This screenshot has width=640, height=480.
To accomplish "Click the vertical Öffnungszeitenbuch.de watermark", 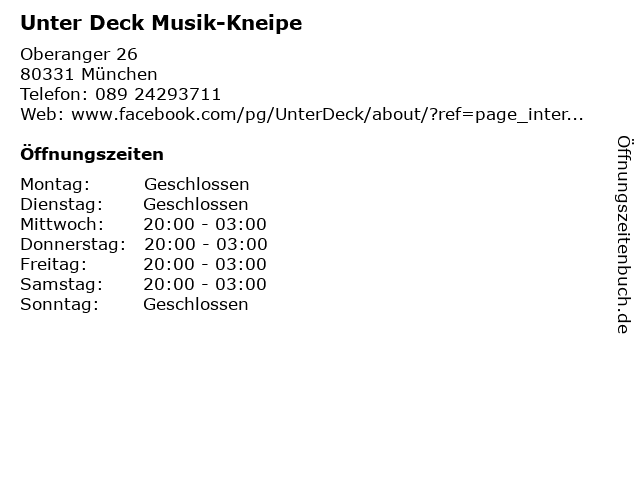I will coord(624,235).
